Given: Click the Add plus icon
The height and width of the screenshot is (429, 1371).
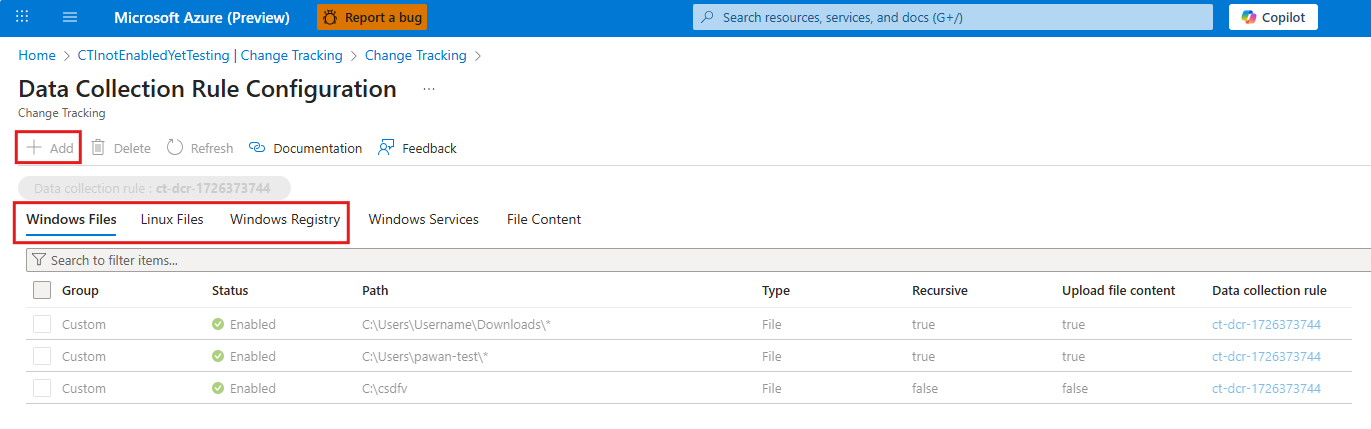Looking at the screenshot, I should pyautogui.click(x=34, y=148).
